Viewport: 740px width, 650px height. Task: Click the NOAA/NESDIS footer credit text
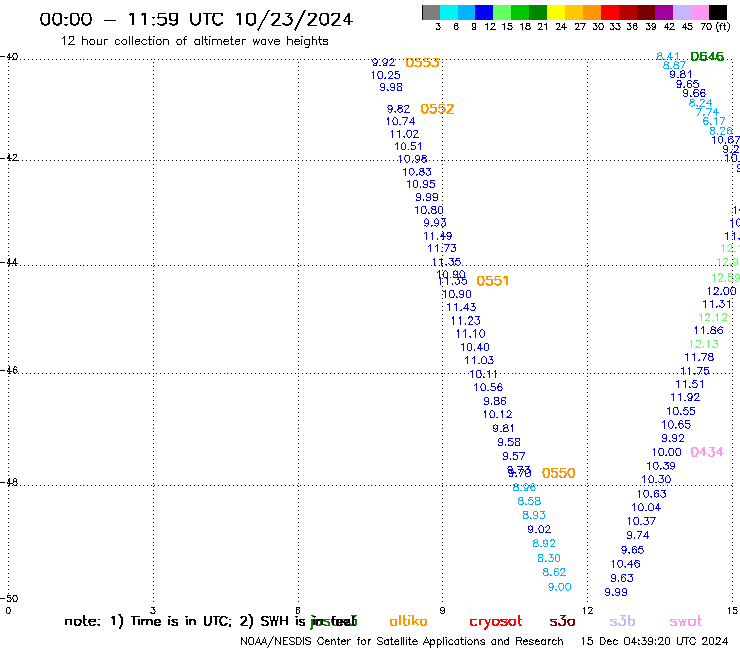[x=402, y=641]
